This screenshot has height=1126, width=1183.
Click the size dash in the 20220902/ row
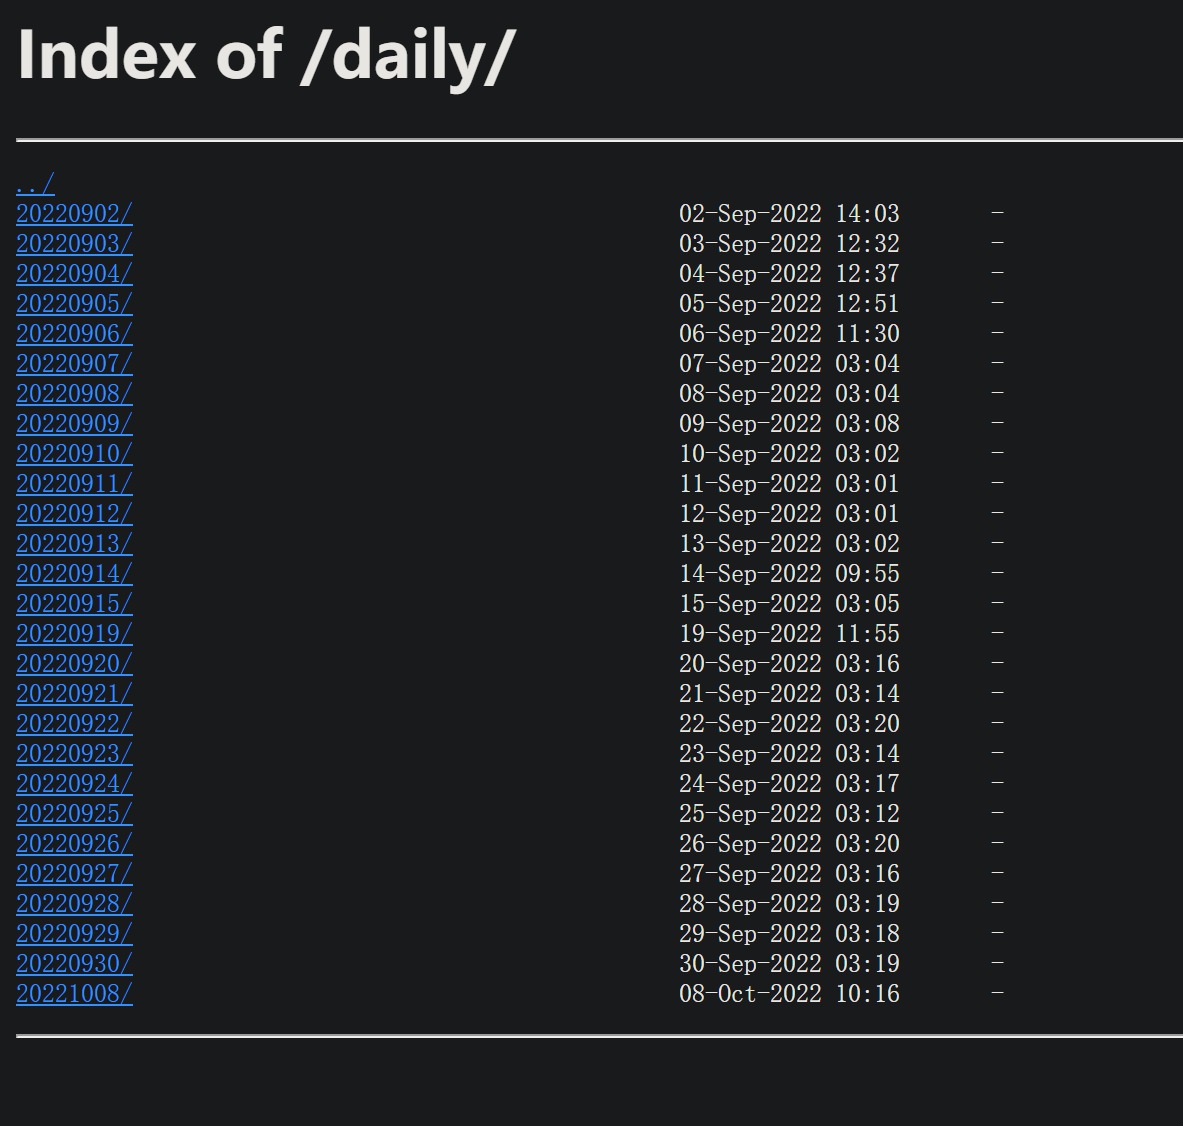coord(997,213)
